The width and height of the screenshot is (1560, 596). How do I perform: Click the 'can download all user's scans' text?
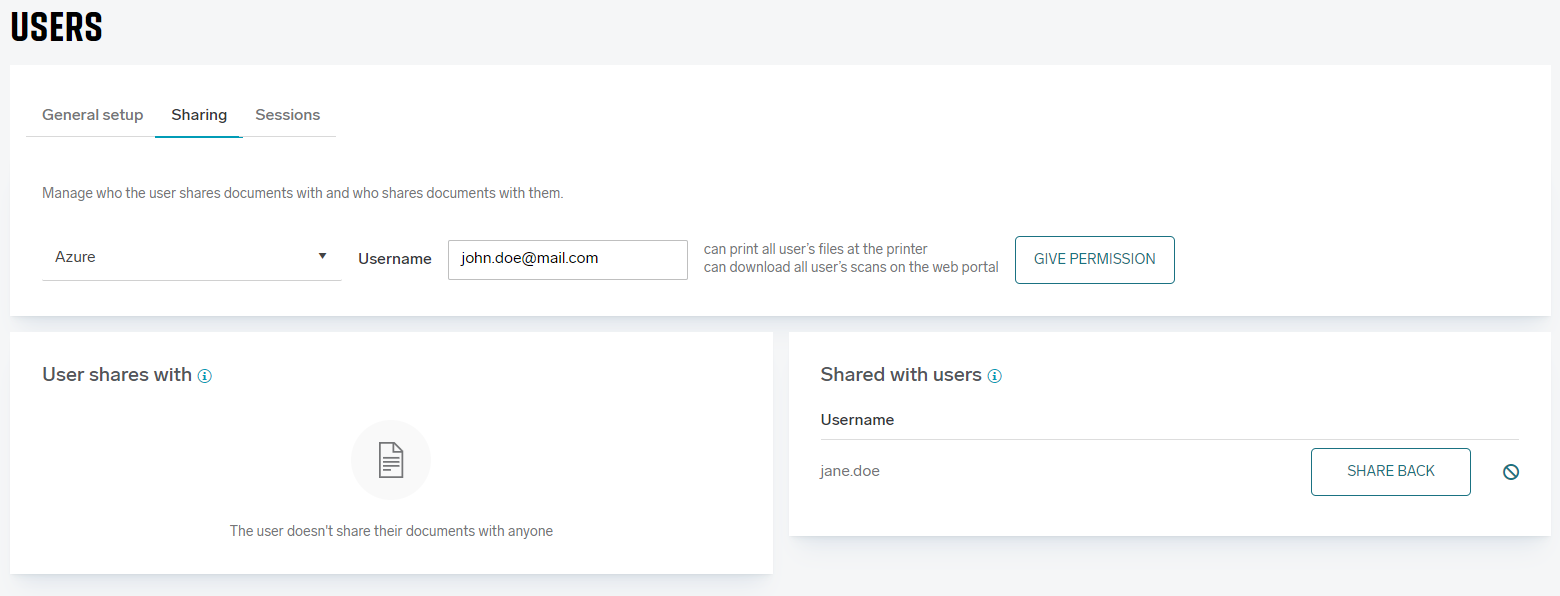851,267
